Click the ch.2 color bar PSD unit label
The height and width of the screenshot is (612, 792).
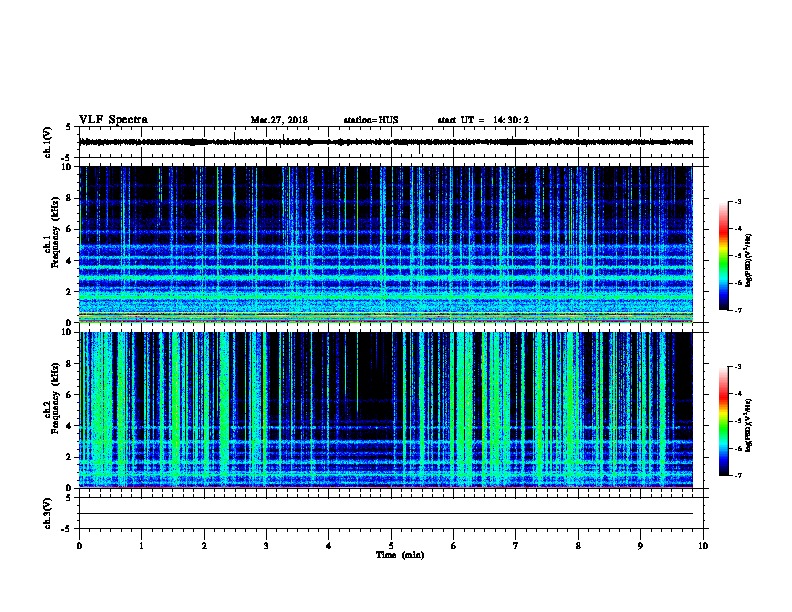click(x=749, y=425)
